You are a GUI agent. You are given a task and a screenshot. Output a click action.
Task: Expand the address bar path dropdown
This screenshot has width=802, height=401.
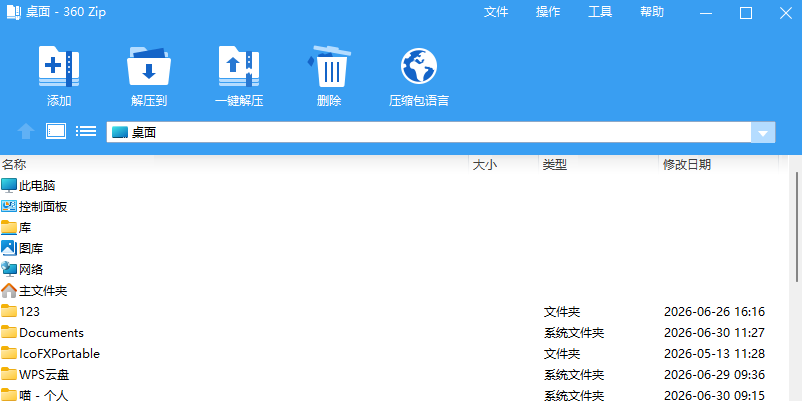tap(763, 132)
